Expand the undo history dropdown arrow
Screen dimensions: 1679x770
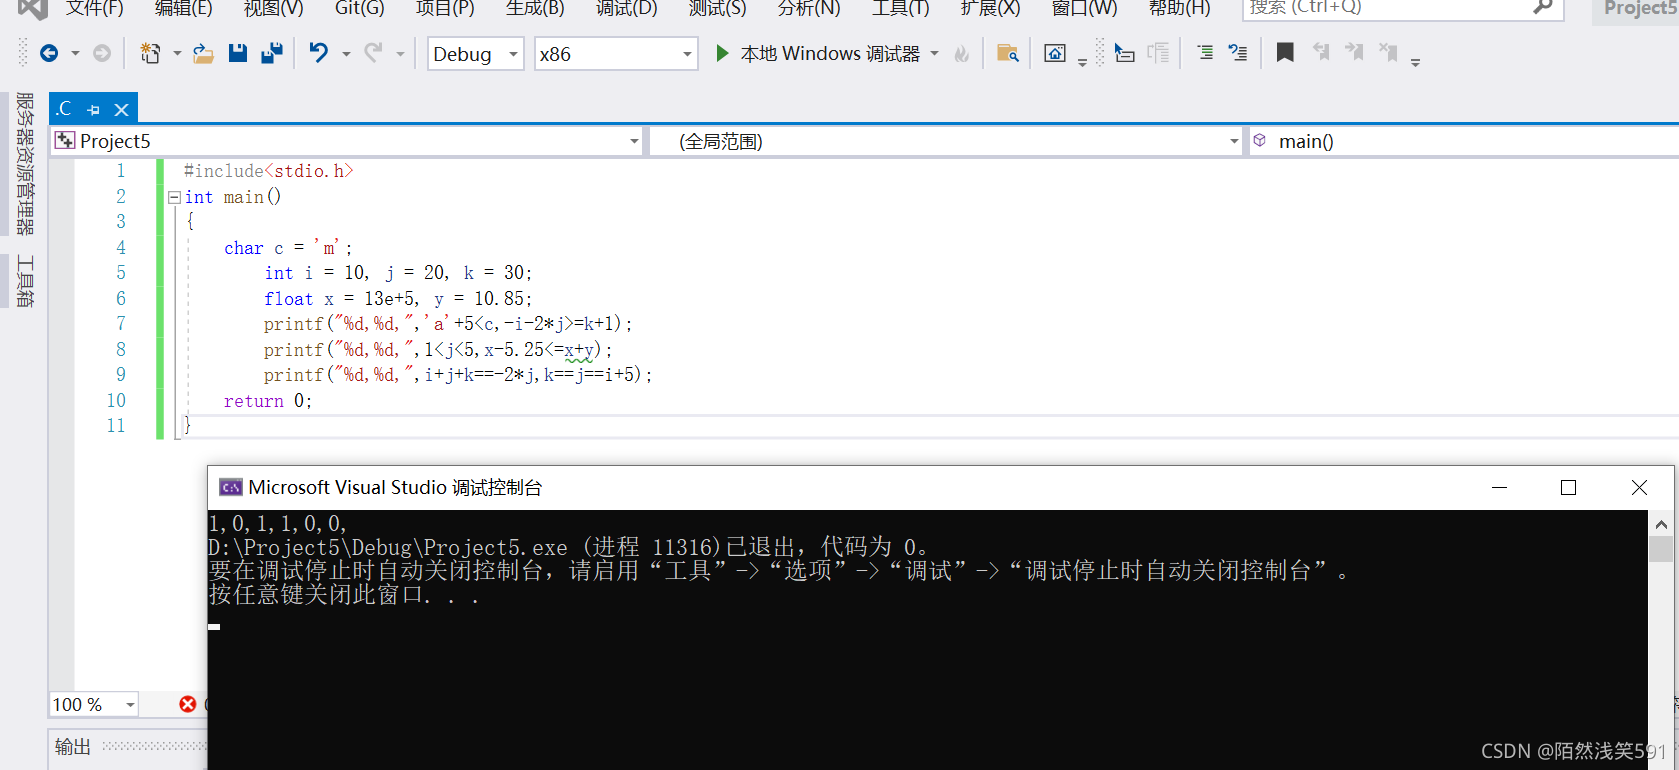(346, 54)
